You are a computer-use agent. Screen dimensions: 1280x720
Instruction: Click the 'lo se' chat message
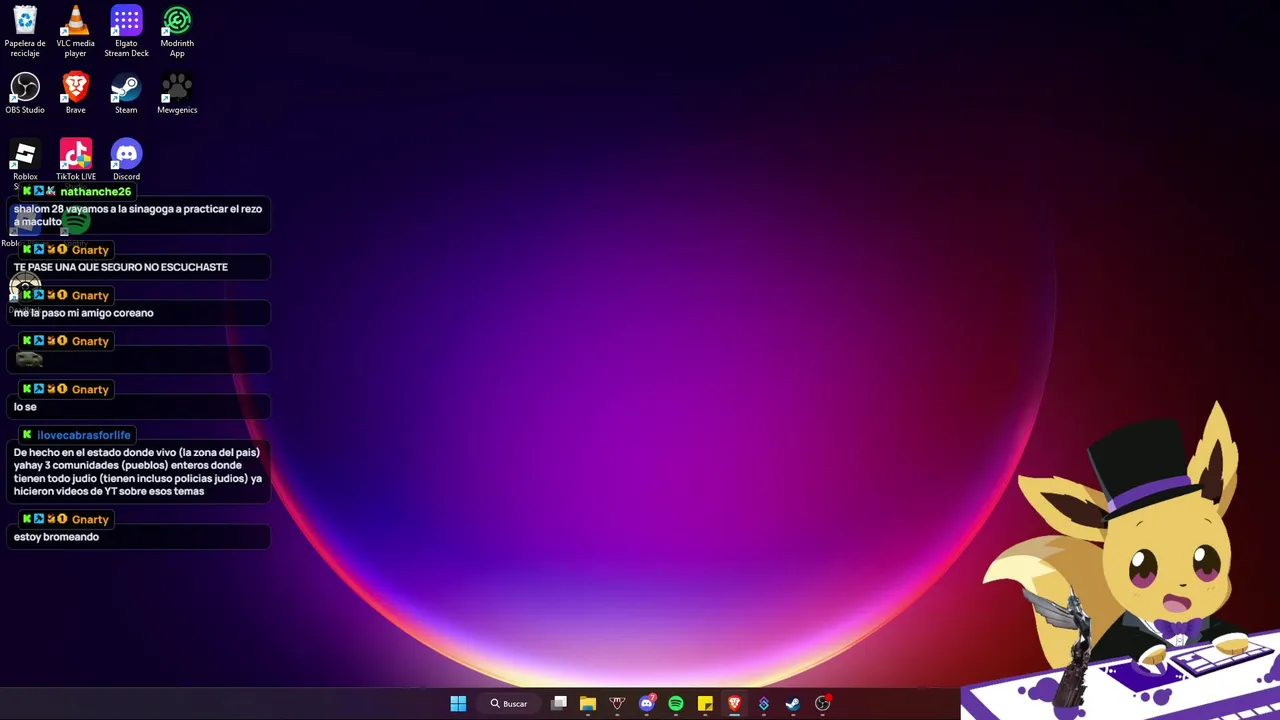[25, 407]
